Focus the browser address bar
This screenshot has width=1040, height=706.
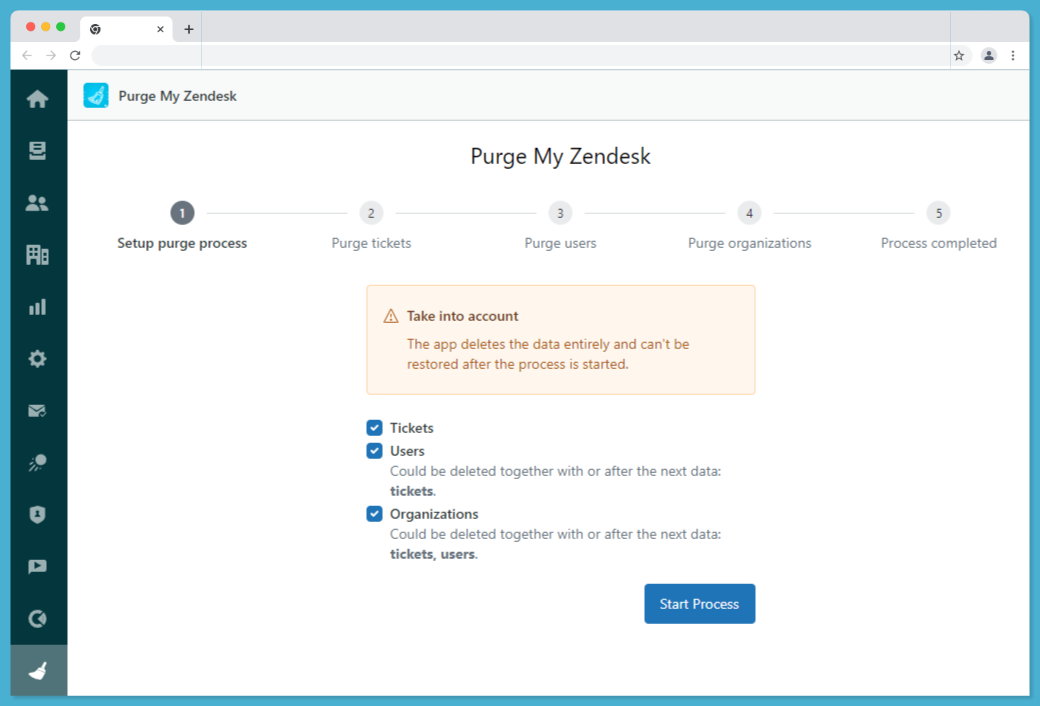tap(521, 56)
